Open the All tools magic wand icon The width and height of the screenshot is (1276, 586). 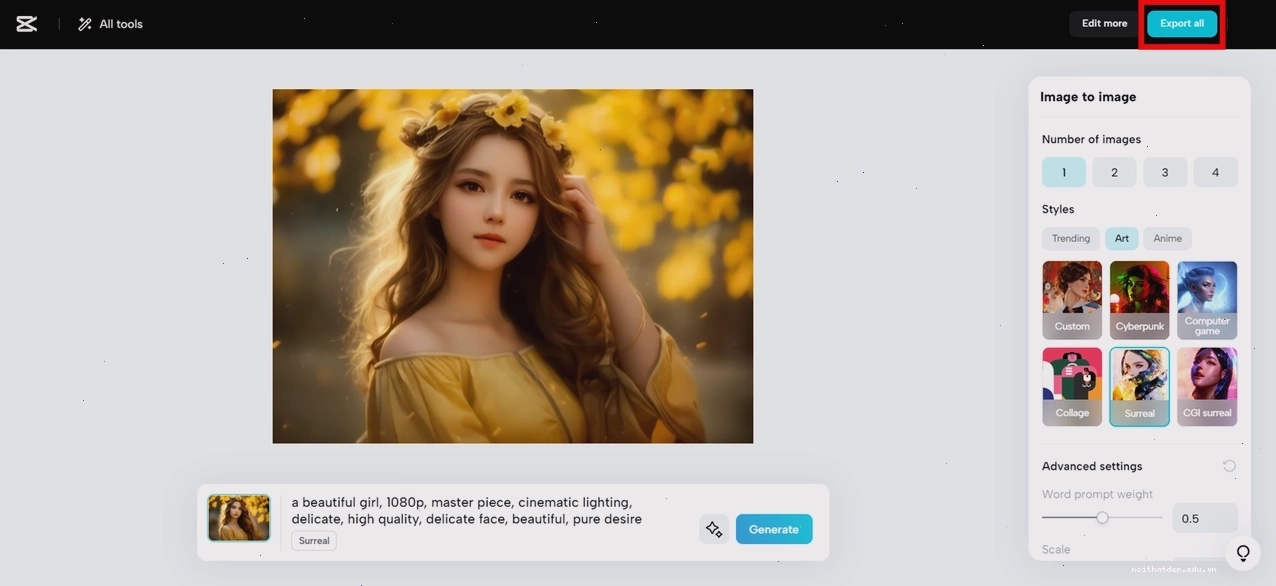click(x=85, y=24)
